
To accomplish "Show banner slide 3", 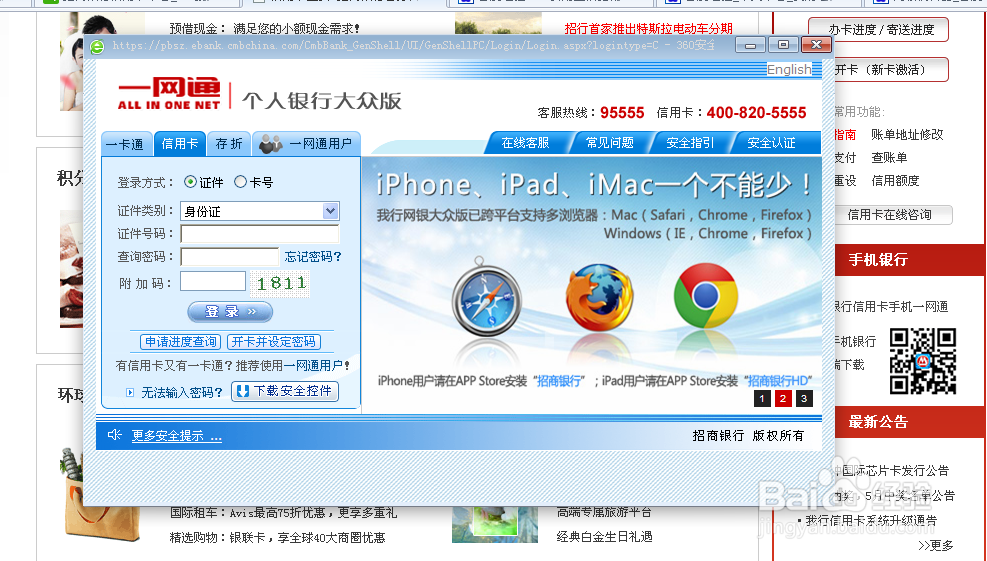I will [804, 399].
